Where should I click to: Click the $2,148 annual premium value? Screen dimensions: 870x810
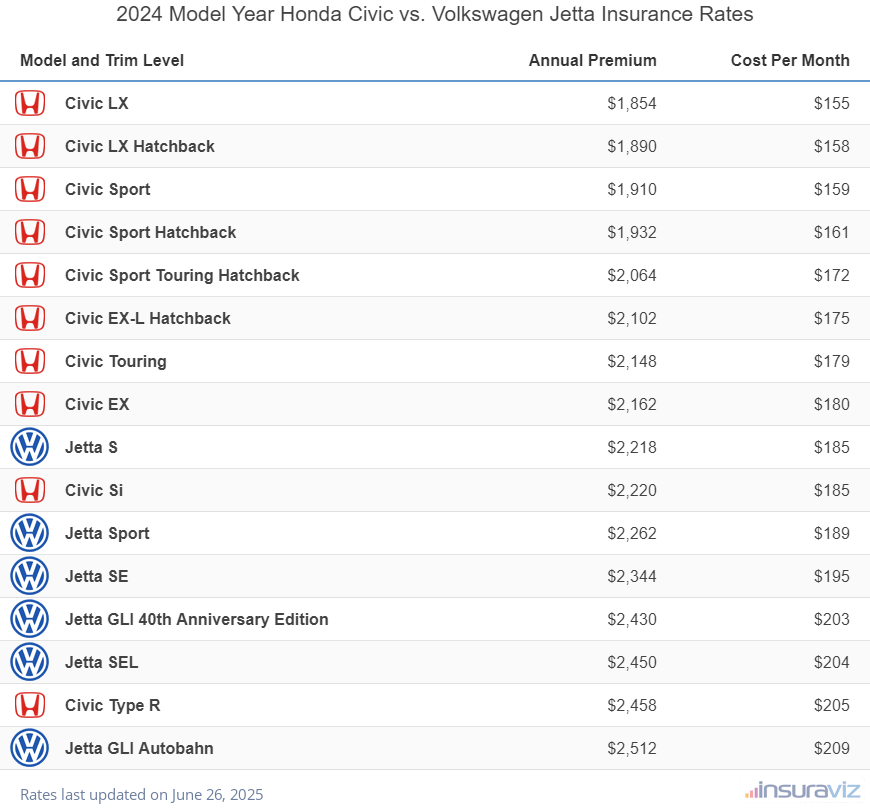pyautogui.click(x=632, y=361)
